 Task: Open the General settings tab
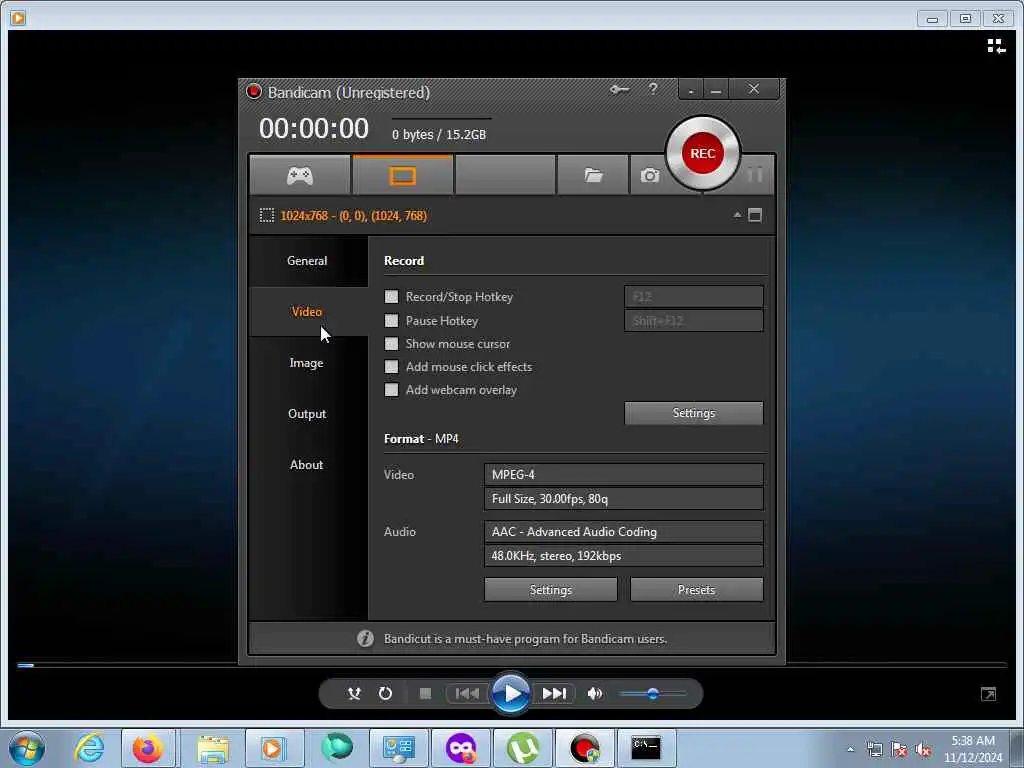(308, 261)
